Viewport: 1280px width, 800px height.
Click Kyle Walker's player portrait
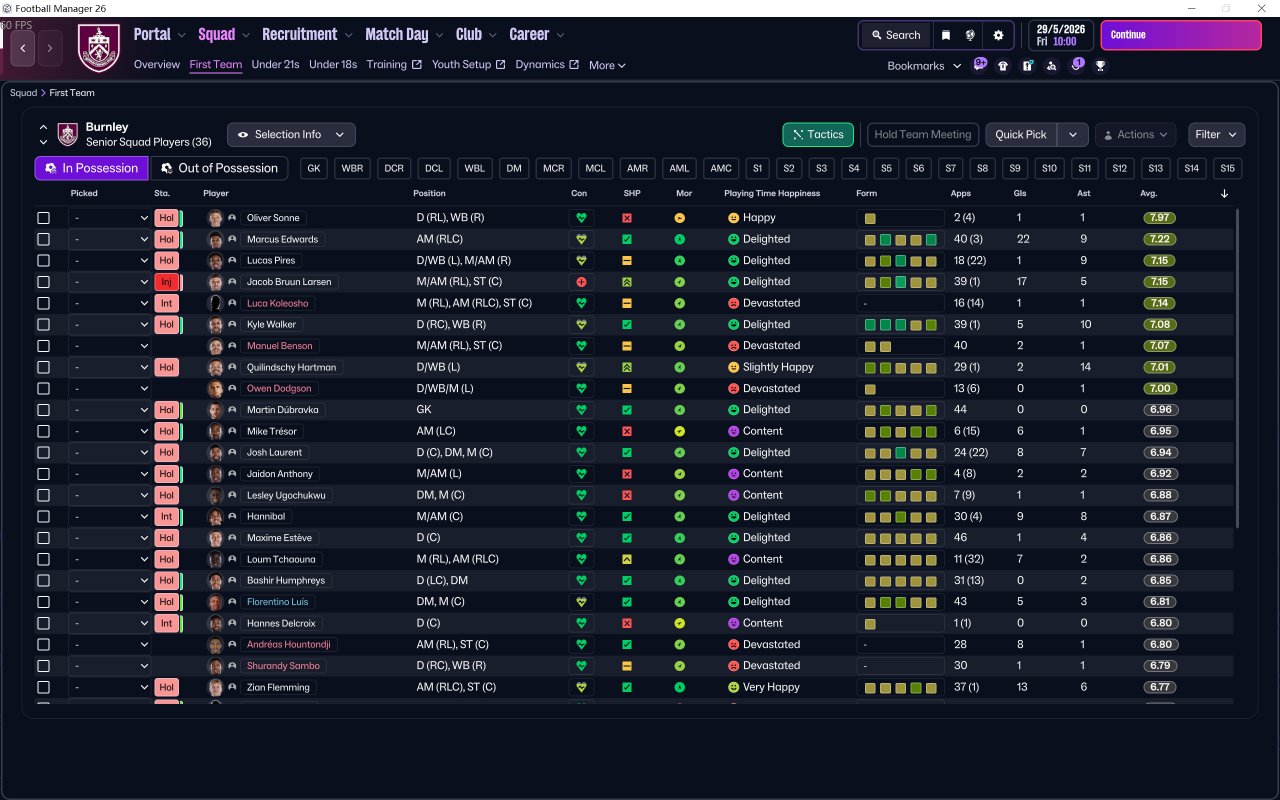(x=215, y=324)
